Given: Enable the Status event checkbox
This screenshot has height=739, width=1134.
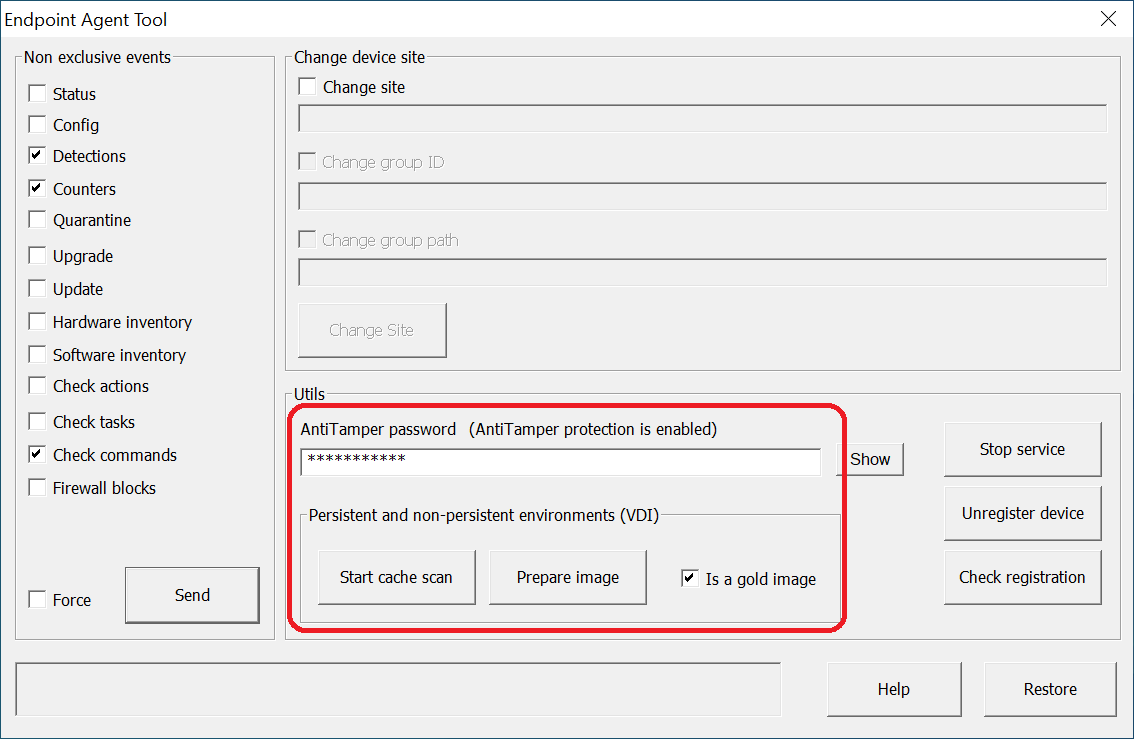Looking at the screenshot, I should click(x=38, y=93).
